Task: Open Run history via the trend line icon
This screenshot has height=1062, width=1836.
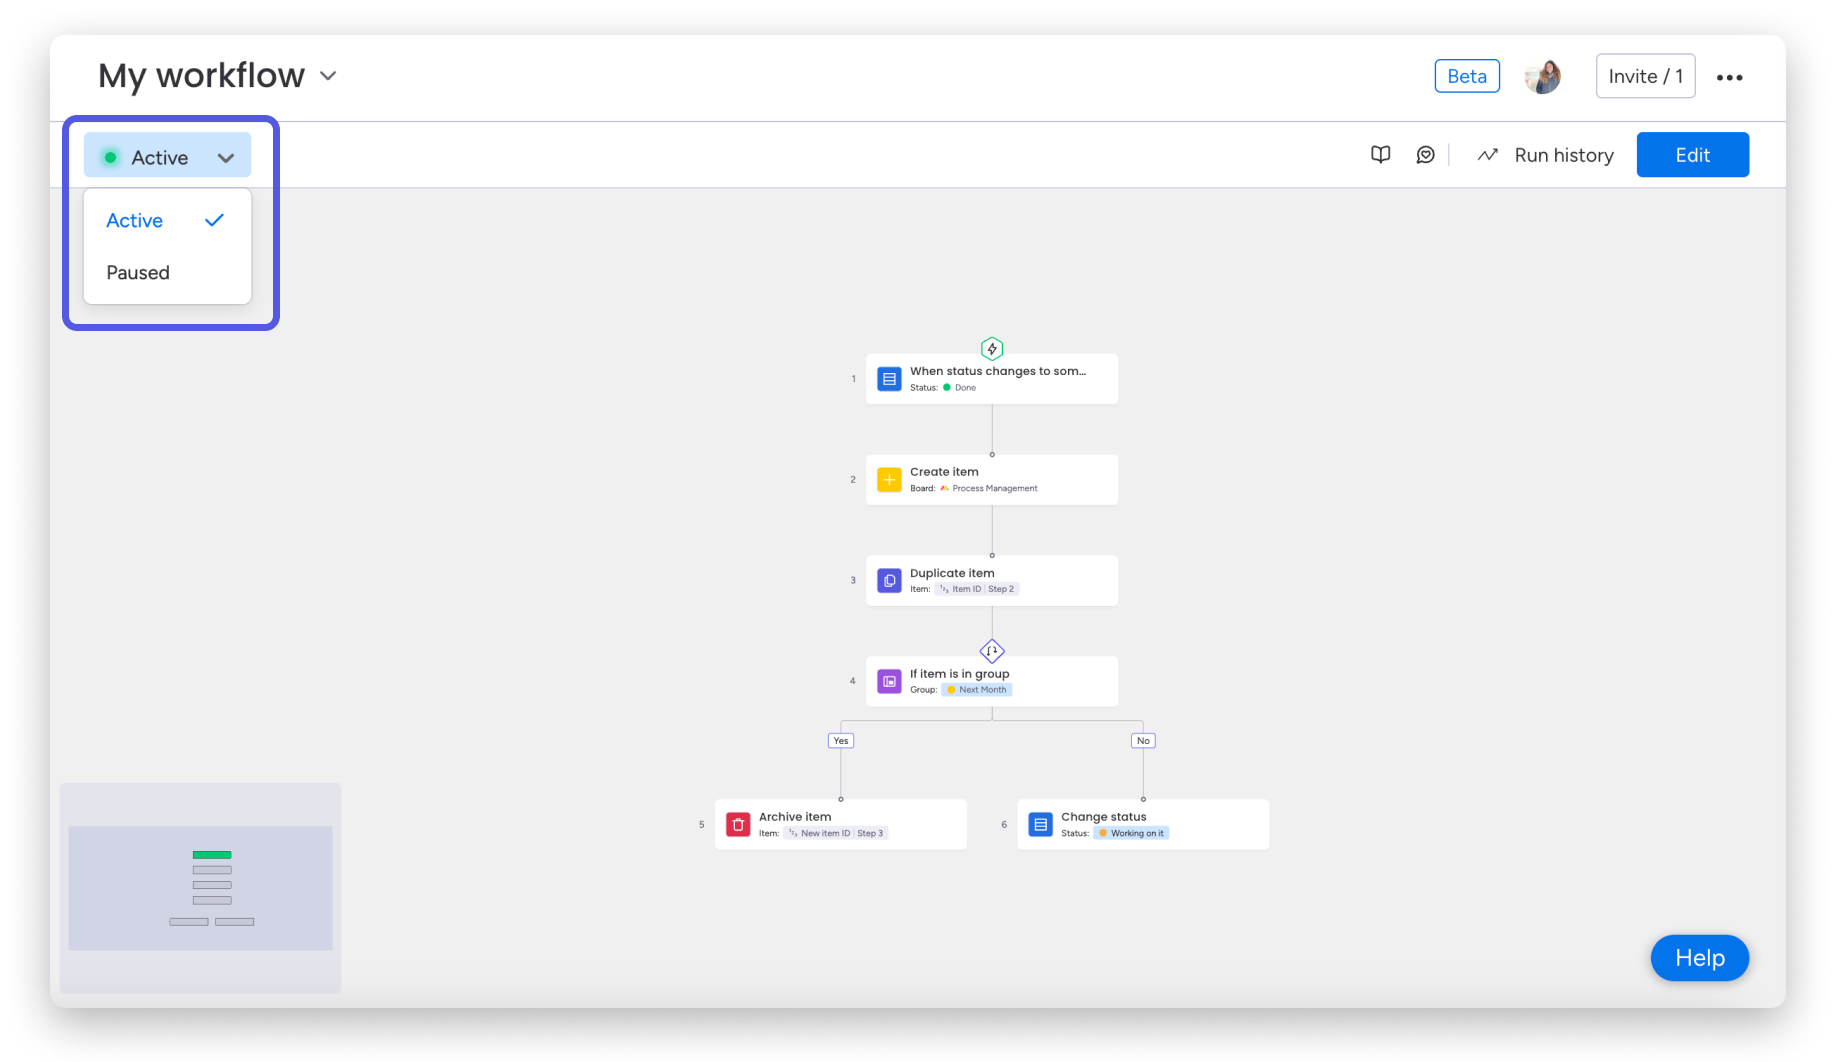Action: pyautogui.click(x=1487, y=154)
